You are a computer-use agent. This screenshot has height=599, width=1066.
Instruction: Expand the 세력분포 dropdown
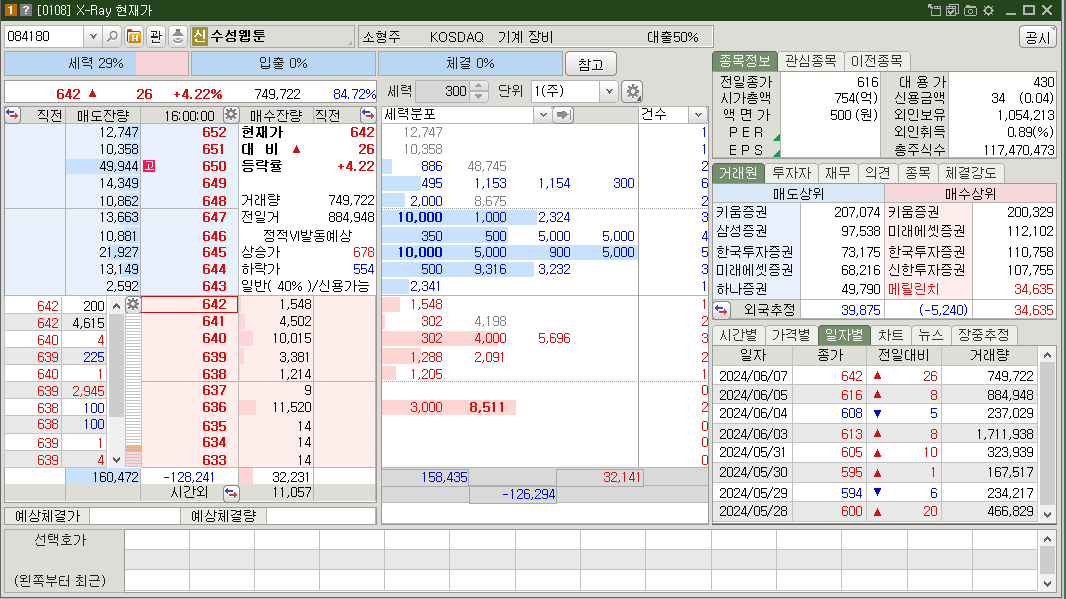[542, 115]
